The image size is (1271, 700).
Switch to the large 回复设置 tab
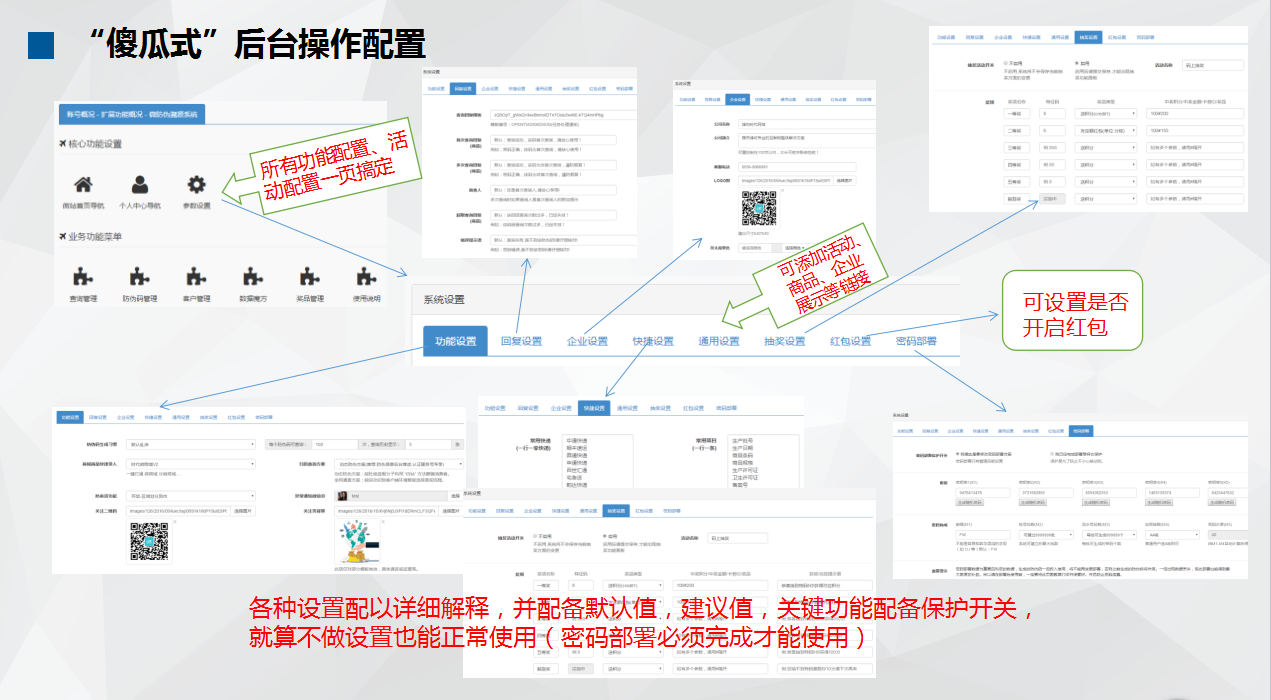(521, 341)
